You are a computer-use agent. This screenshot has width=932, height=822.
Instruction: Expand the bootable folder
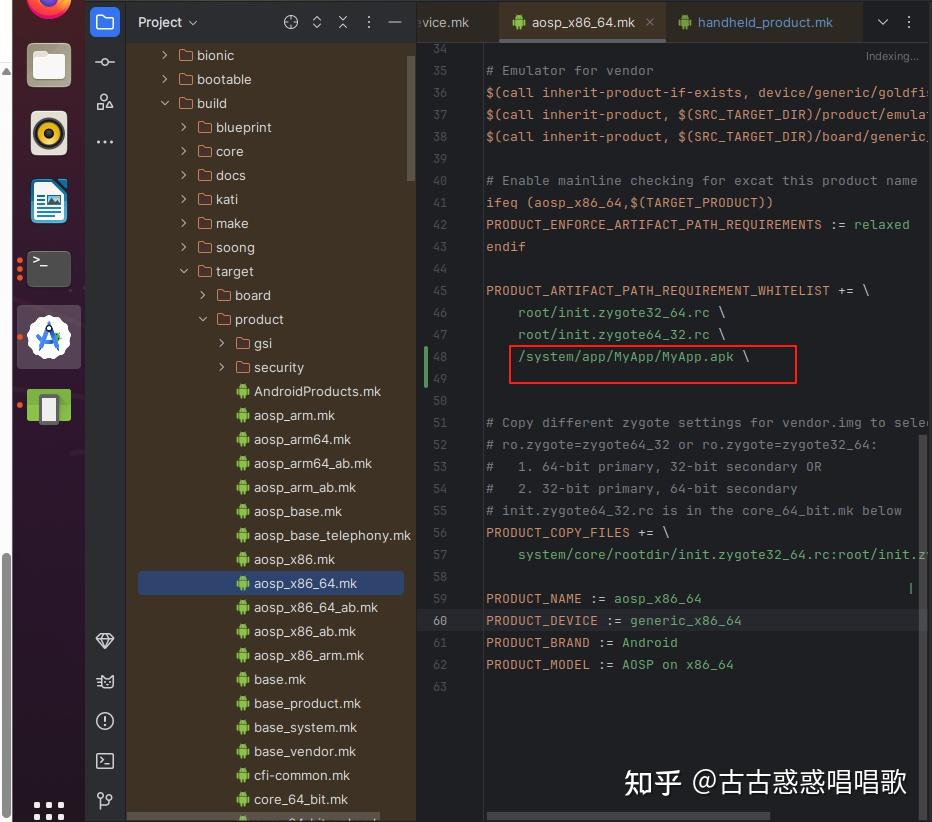click(165, 79)
